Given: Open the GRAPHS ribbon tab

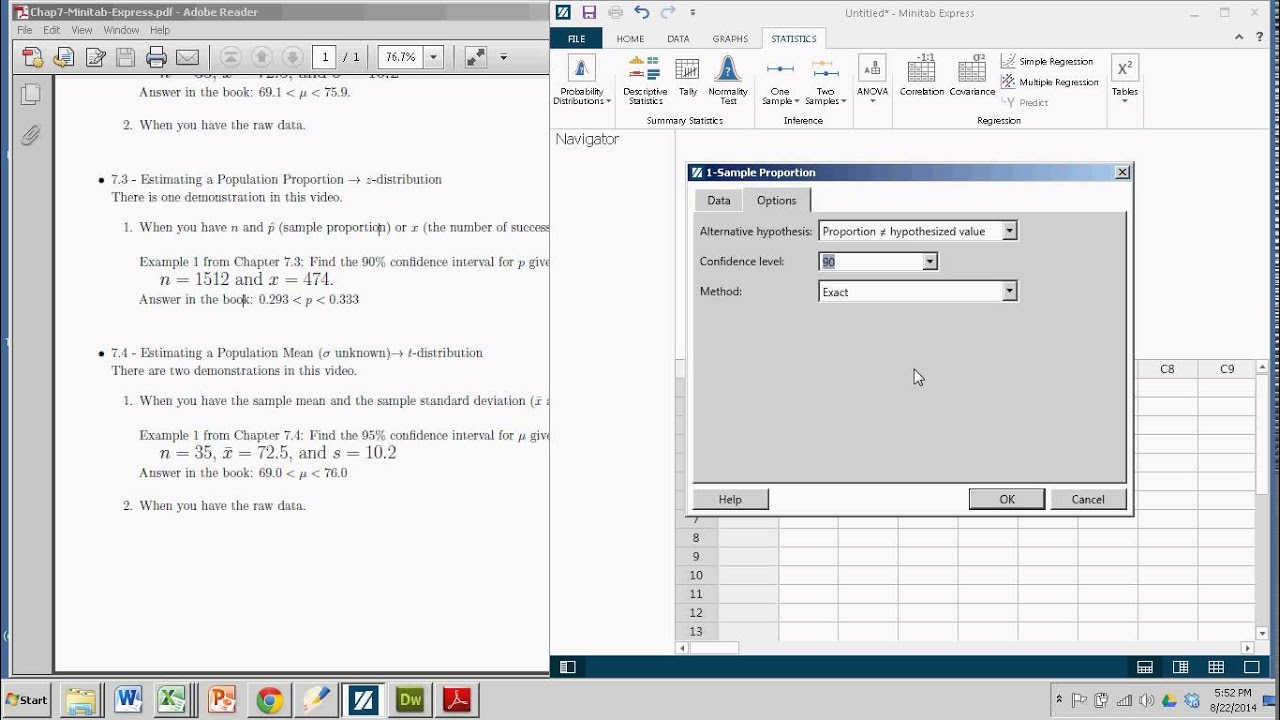Looking at the screenshot, I should click(x=730, y=38).
